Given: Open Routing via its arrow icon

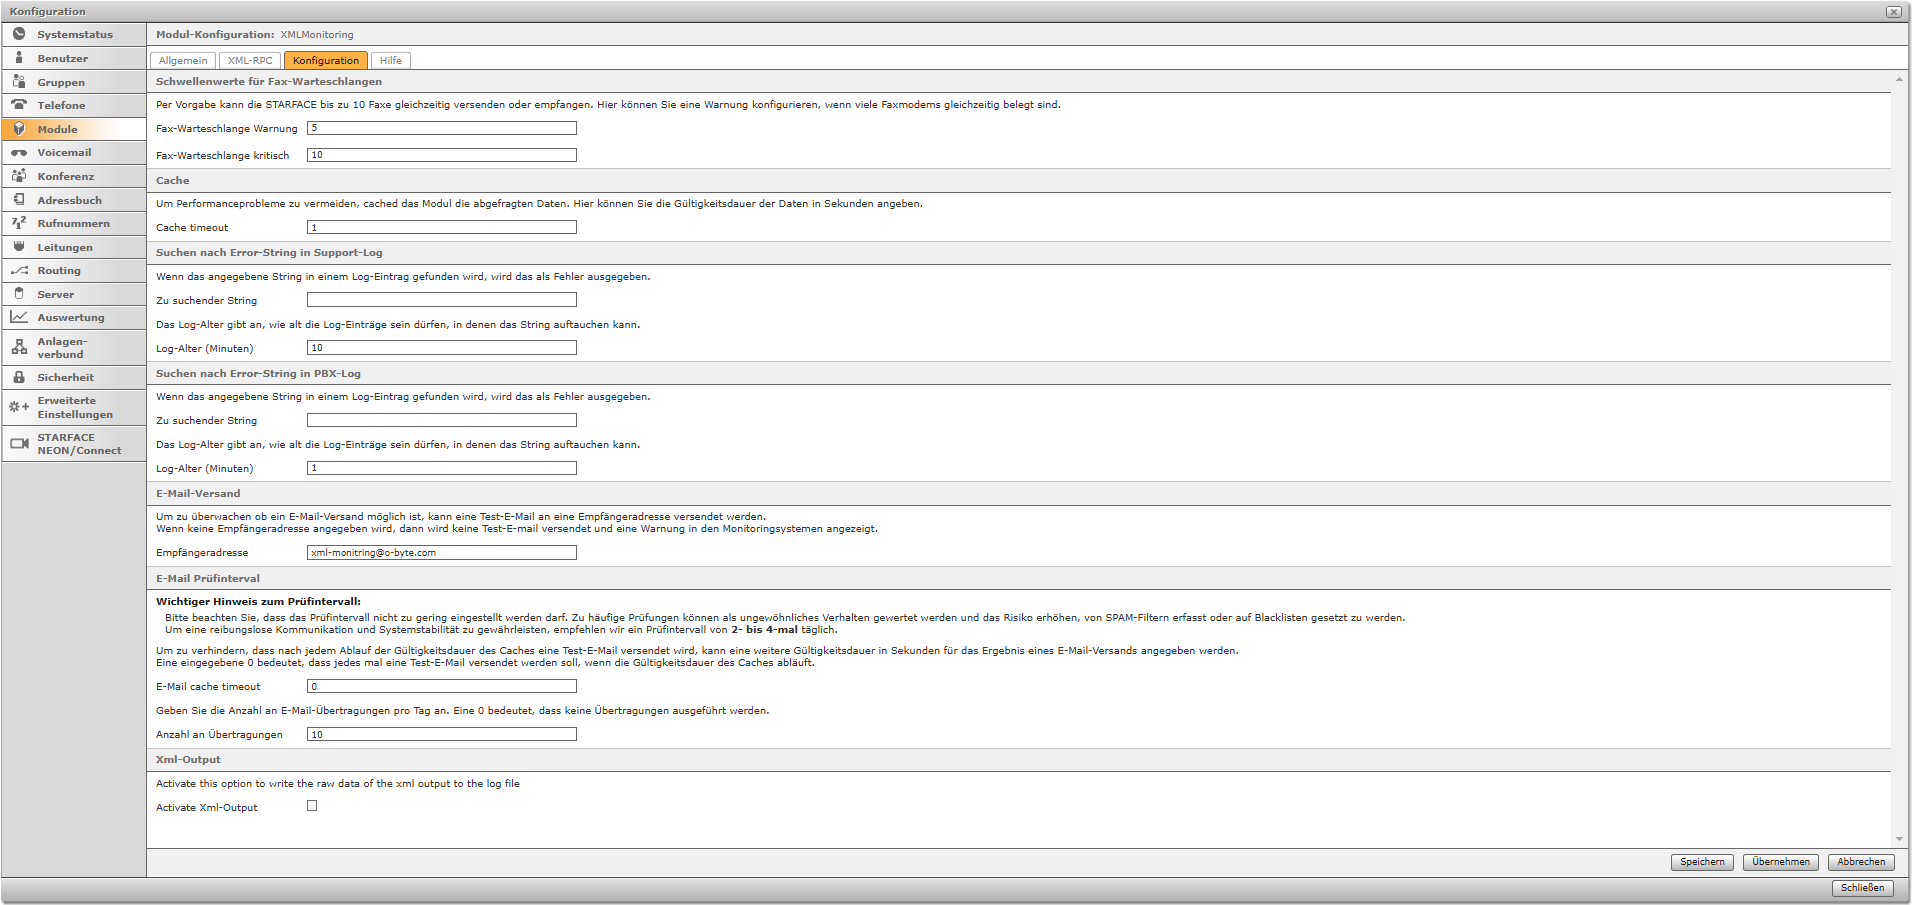Looking at the screenshot, I should click(19, 271).
